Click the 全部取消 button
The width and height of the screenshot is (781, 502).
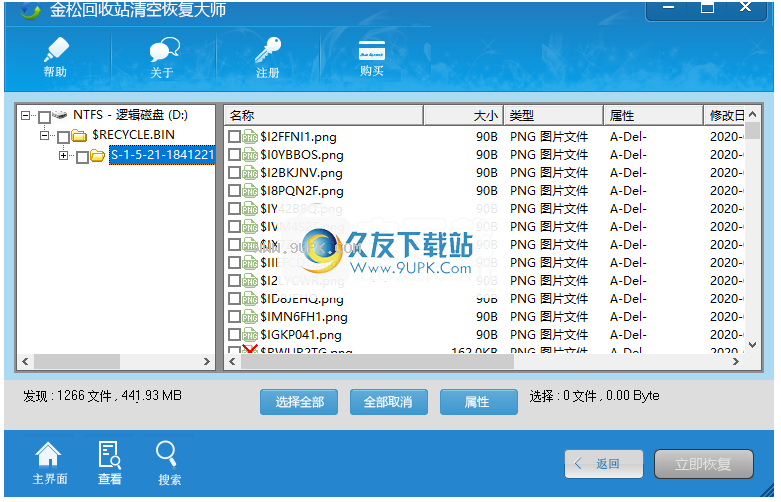coord(389,402)
